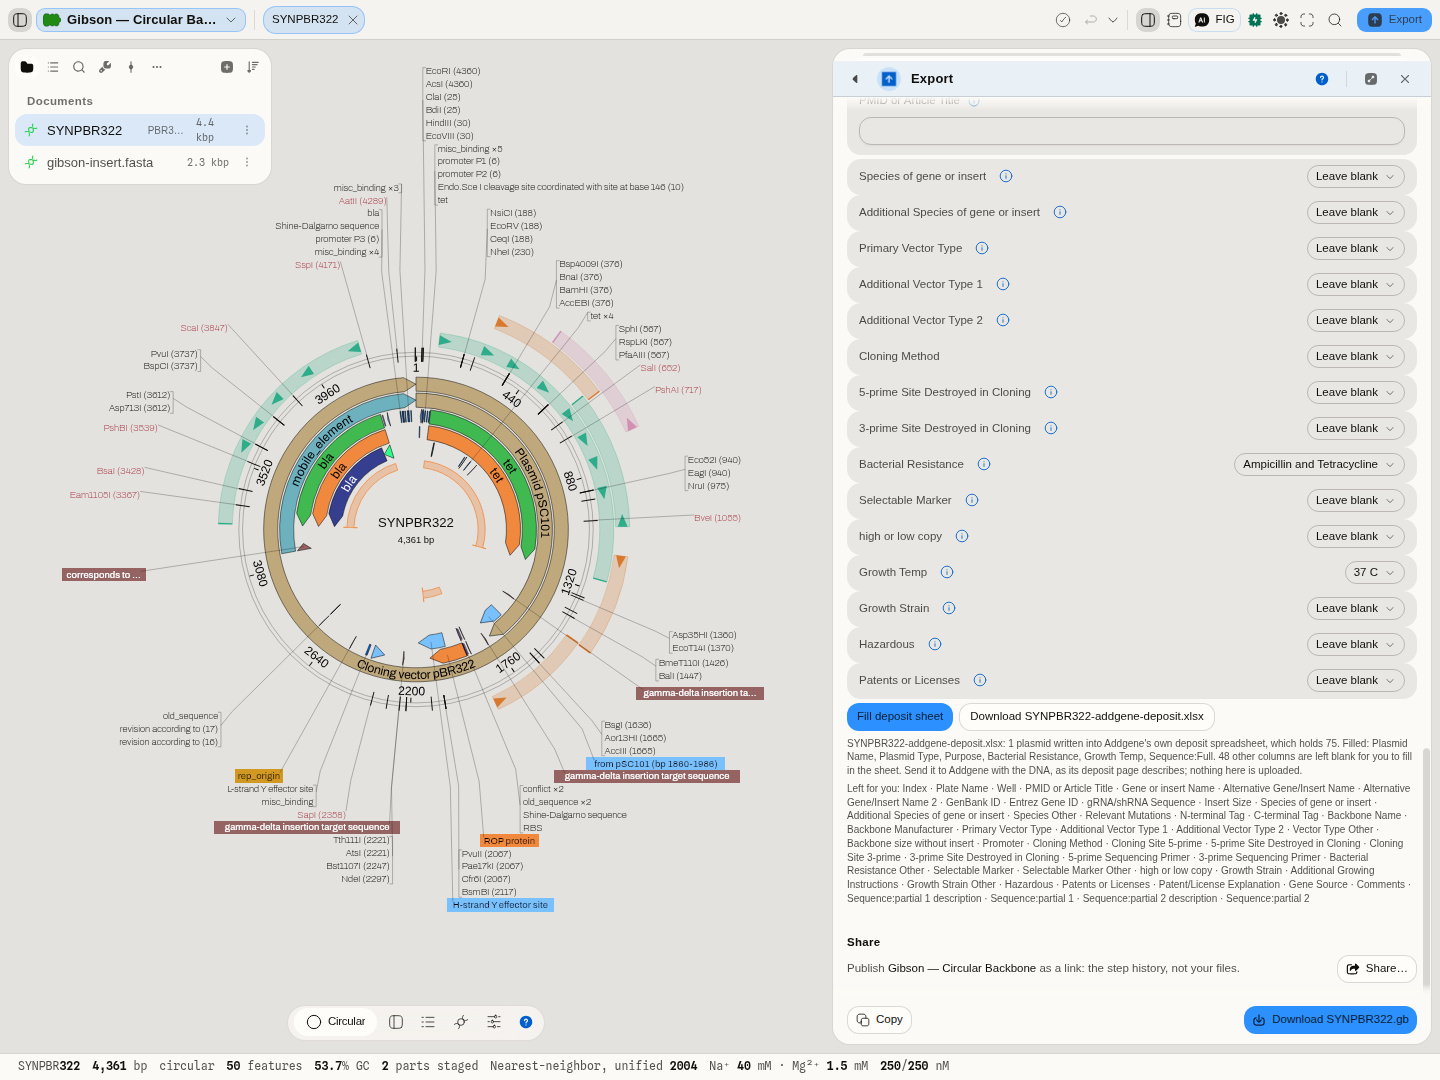This screenshot has width=1440, height=1080.
Task: Open search from the top toolbar
Action: pyautogui.click(x=1335, y=20)
